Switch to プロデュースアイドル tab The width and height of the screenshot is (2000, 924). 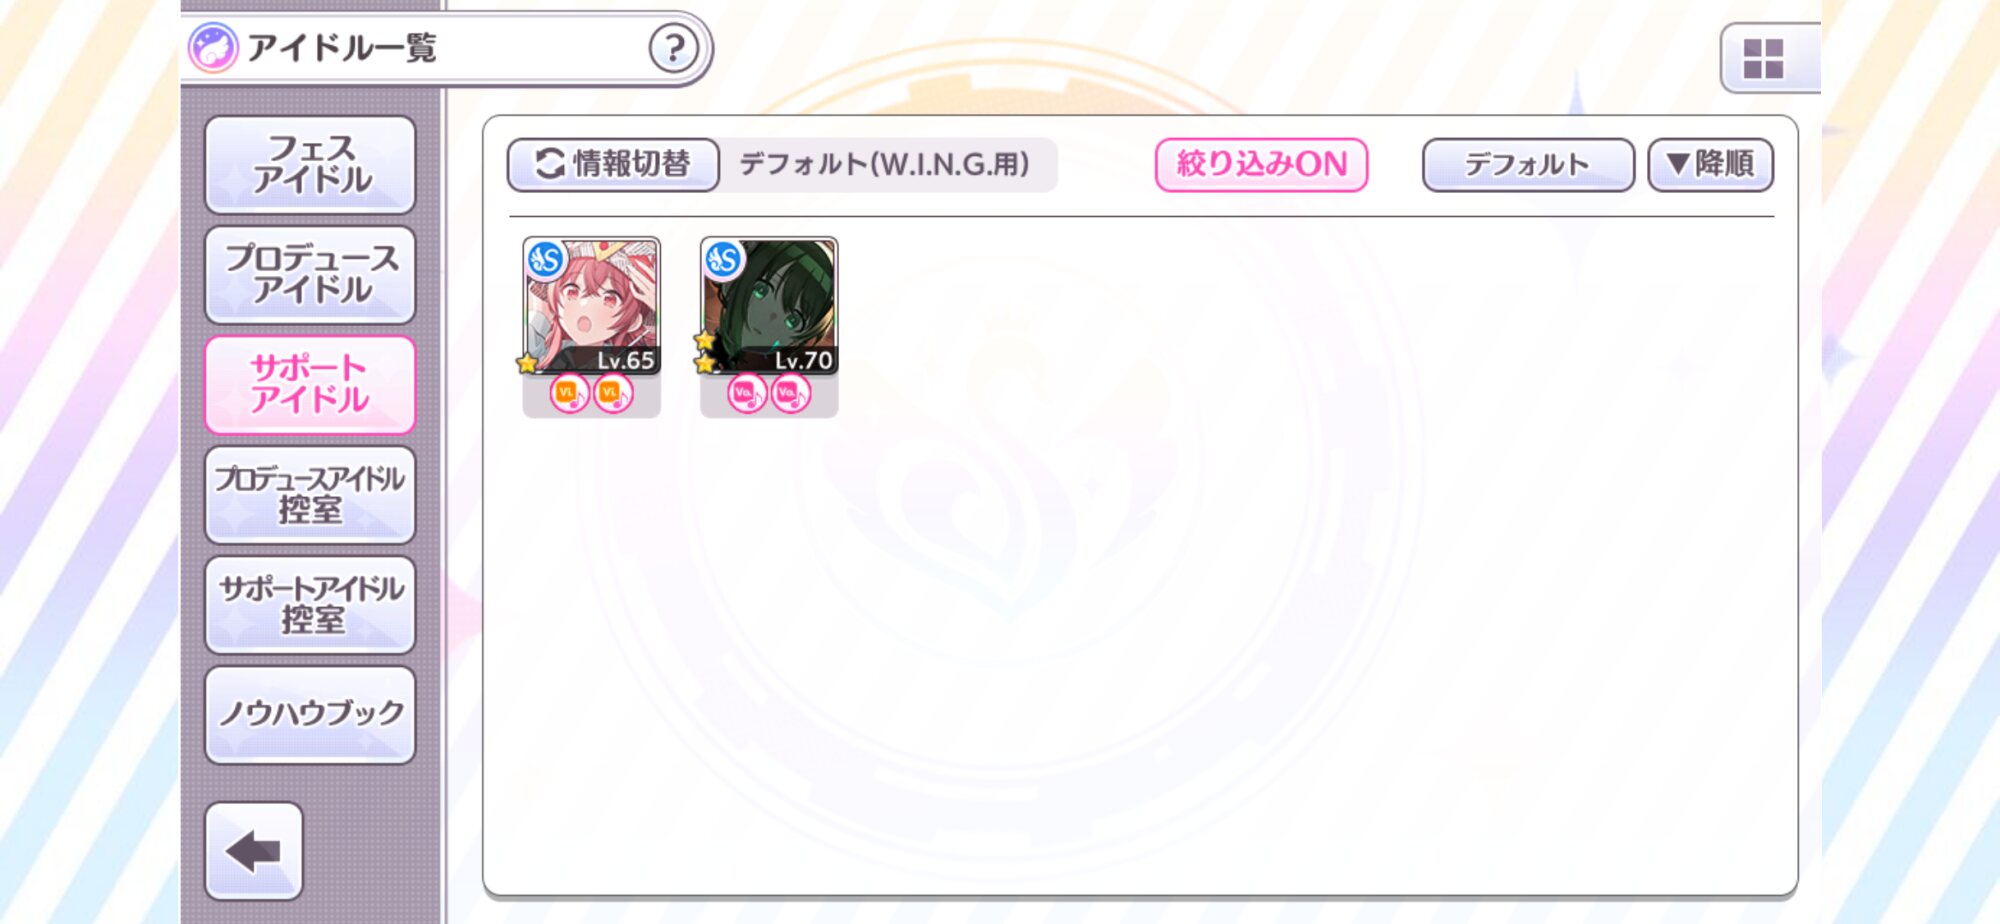[x=310, y=274]
